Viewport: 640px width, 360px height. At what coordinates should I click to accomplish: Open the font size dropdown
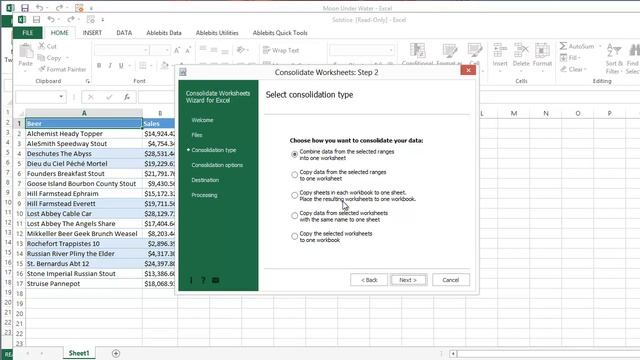click(167, 50)
